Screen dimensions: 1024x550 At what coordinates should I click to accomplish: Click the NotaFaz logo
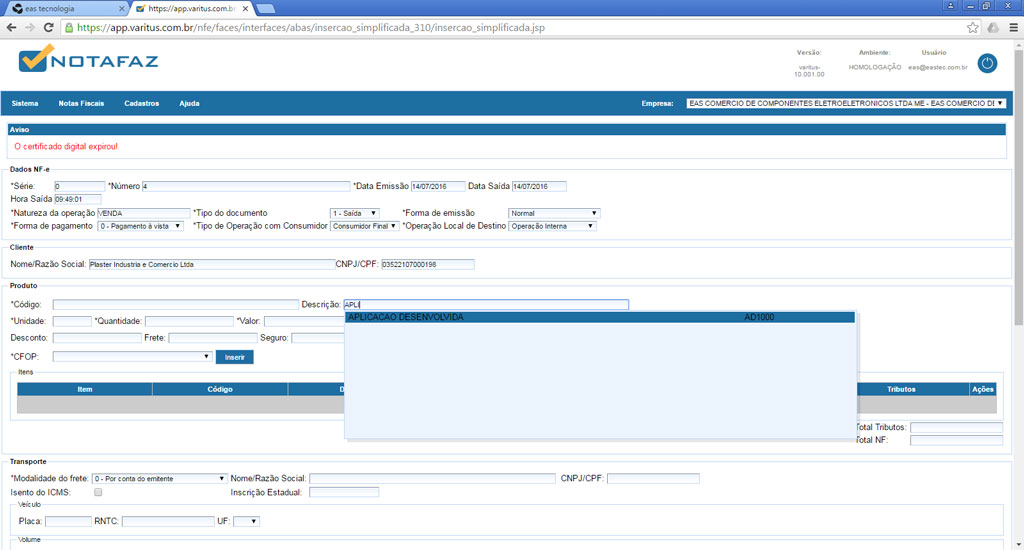click(x=88, y=60)
